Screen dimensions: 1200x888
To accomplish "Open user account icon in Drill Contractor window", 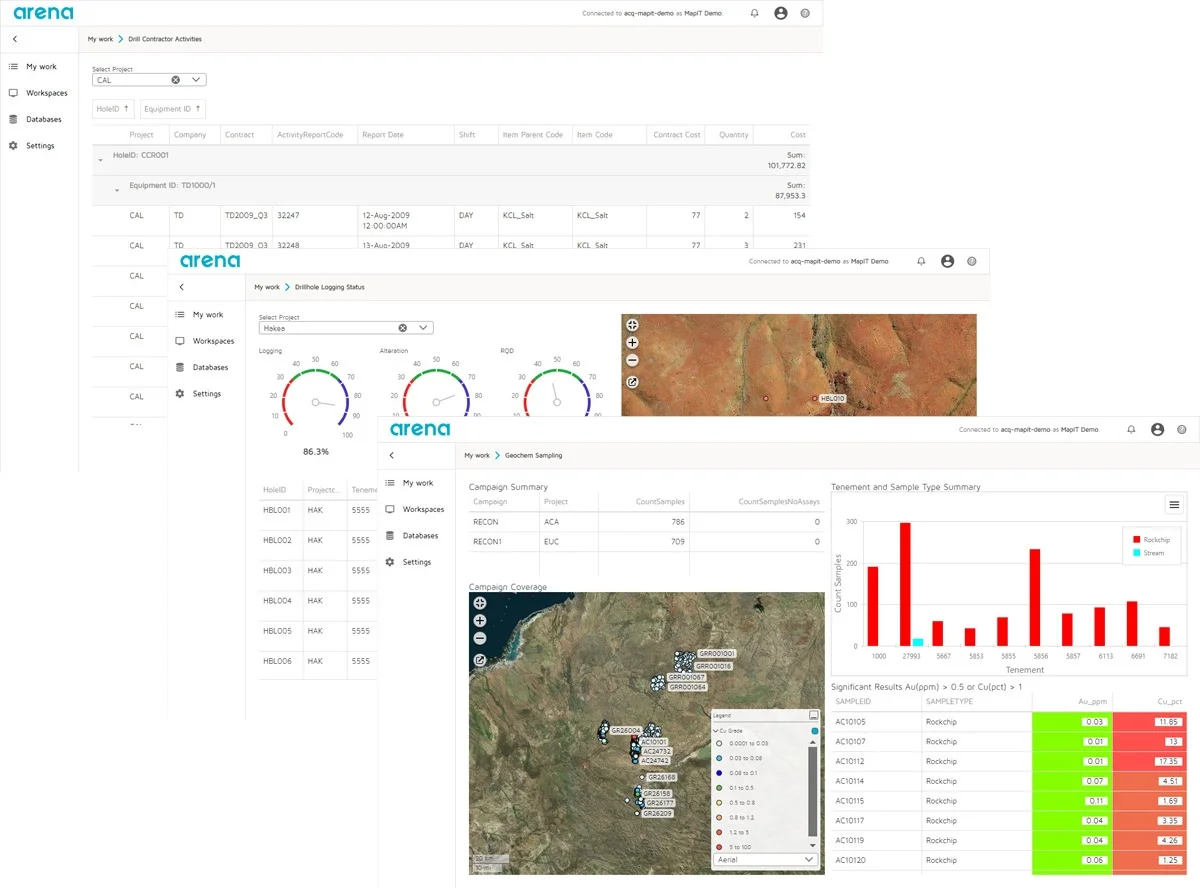I will click(781, 14).
